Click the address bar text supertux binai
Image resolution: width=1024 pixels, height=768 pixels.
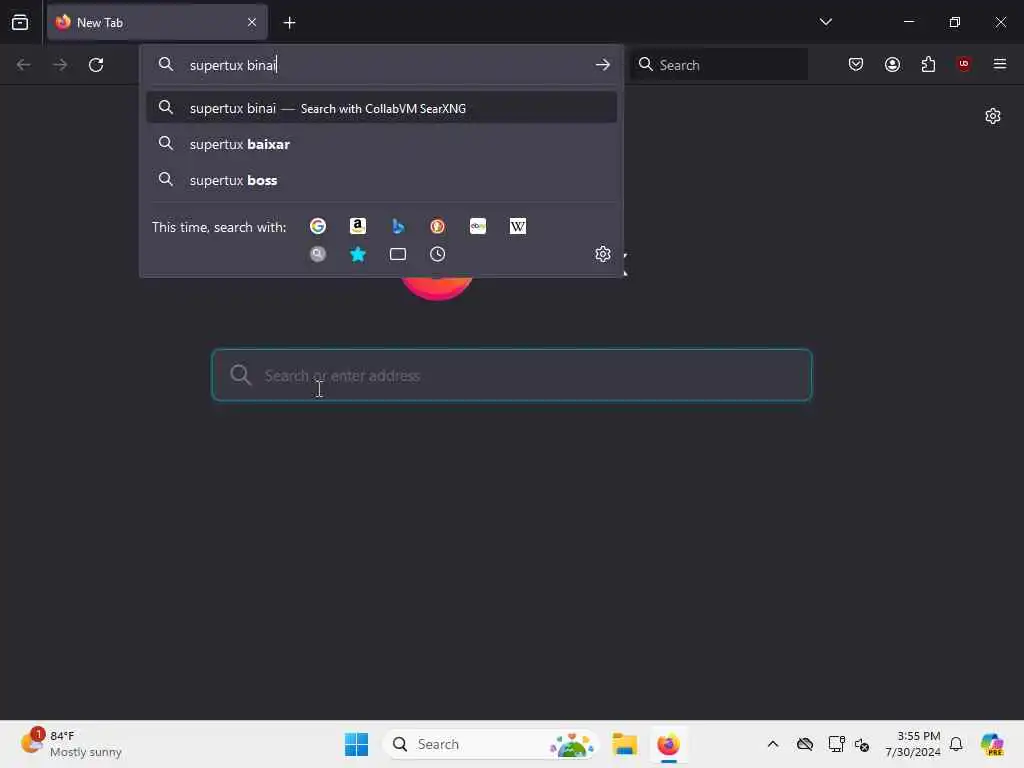coord(233,65)
